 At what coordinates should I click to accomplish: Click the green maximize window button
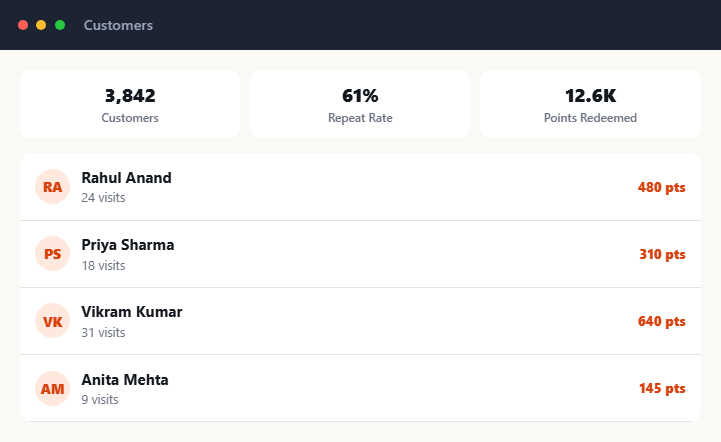tap(60, 25)
